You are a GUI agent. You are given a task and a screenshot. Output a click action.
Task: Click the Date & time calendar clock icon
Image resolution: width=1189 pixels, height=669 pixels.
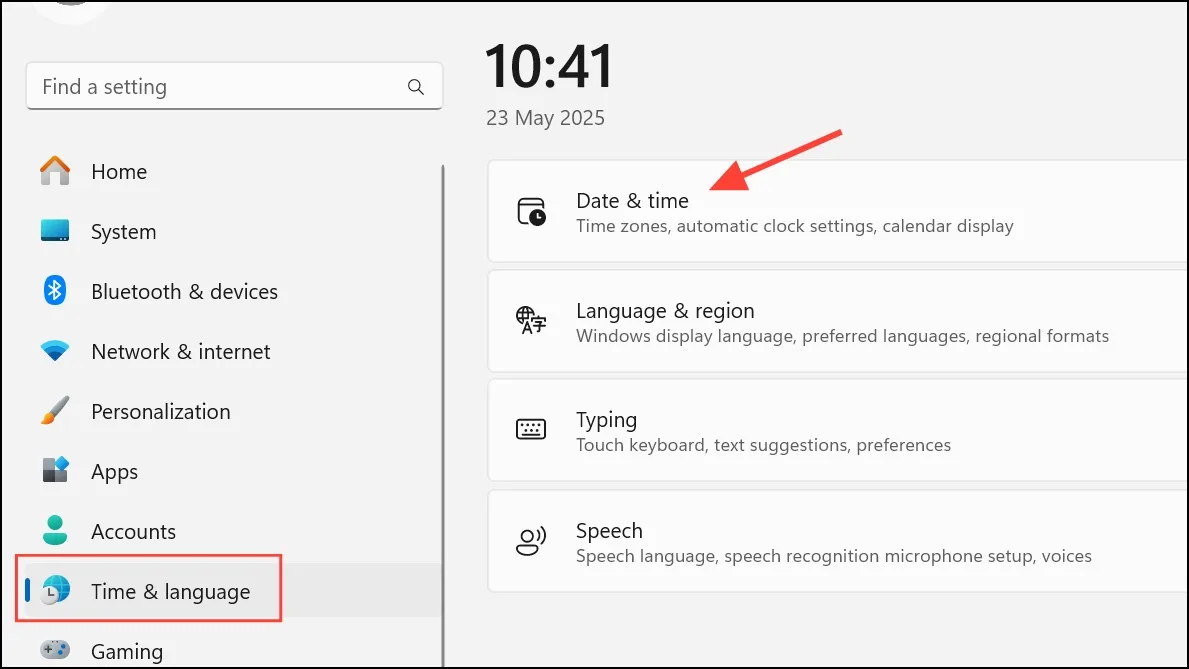tap(531, 212)
